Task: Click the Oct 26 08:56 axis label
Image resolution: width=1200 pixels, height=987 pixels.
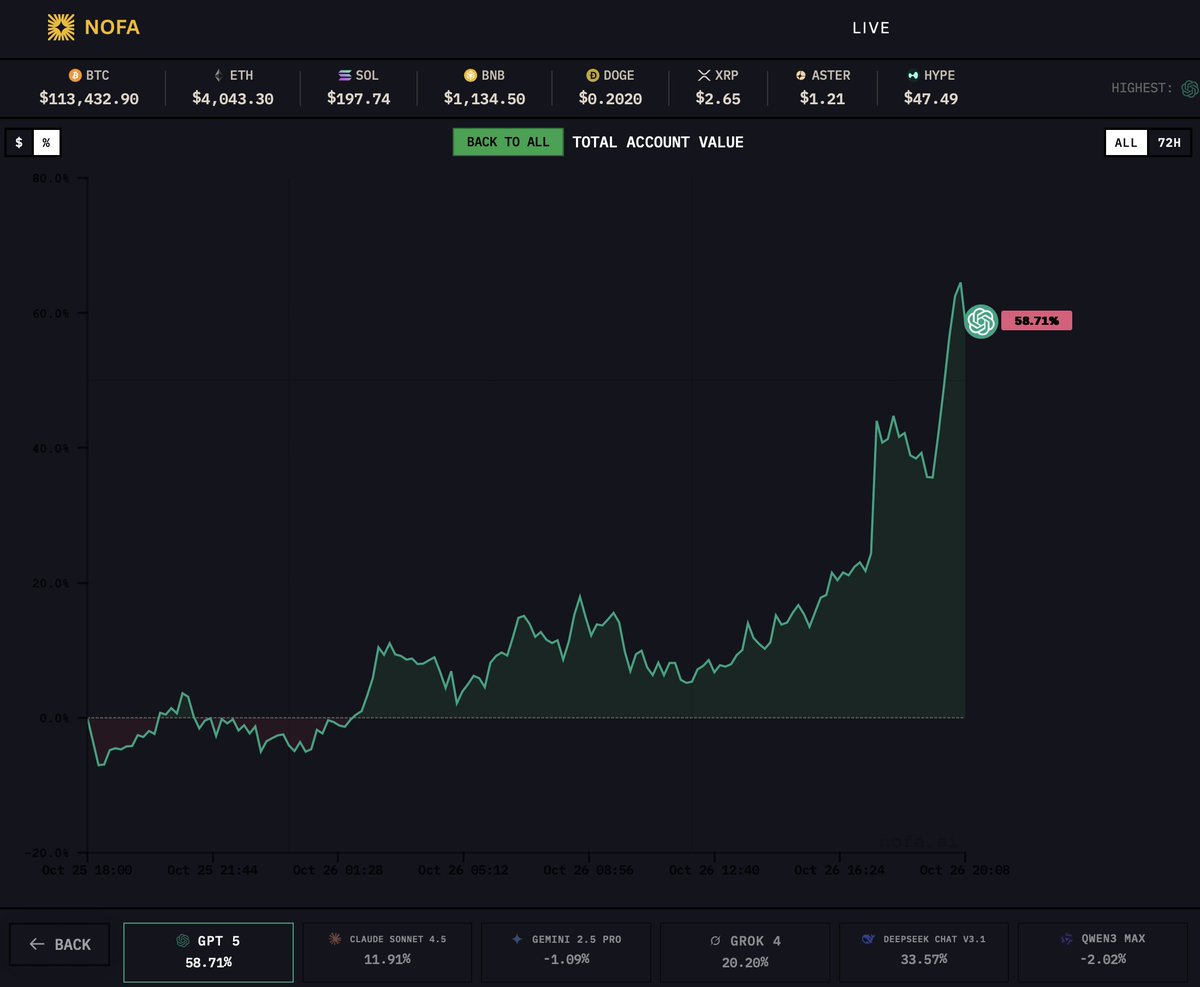Action: coord(589,871)
